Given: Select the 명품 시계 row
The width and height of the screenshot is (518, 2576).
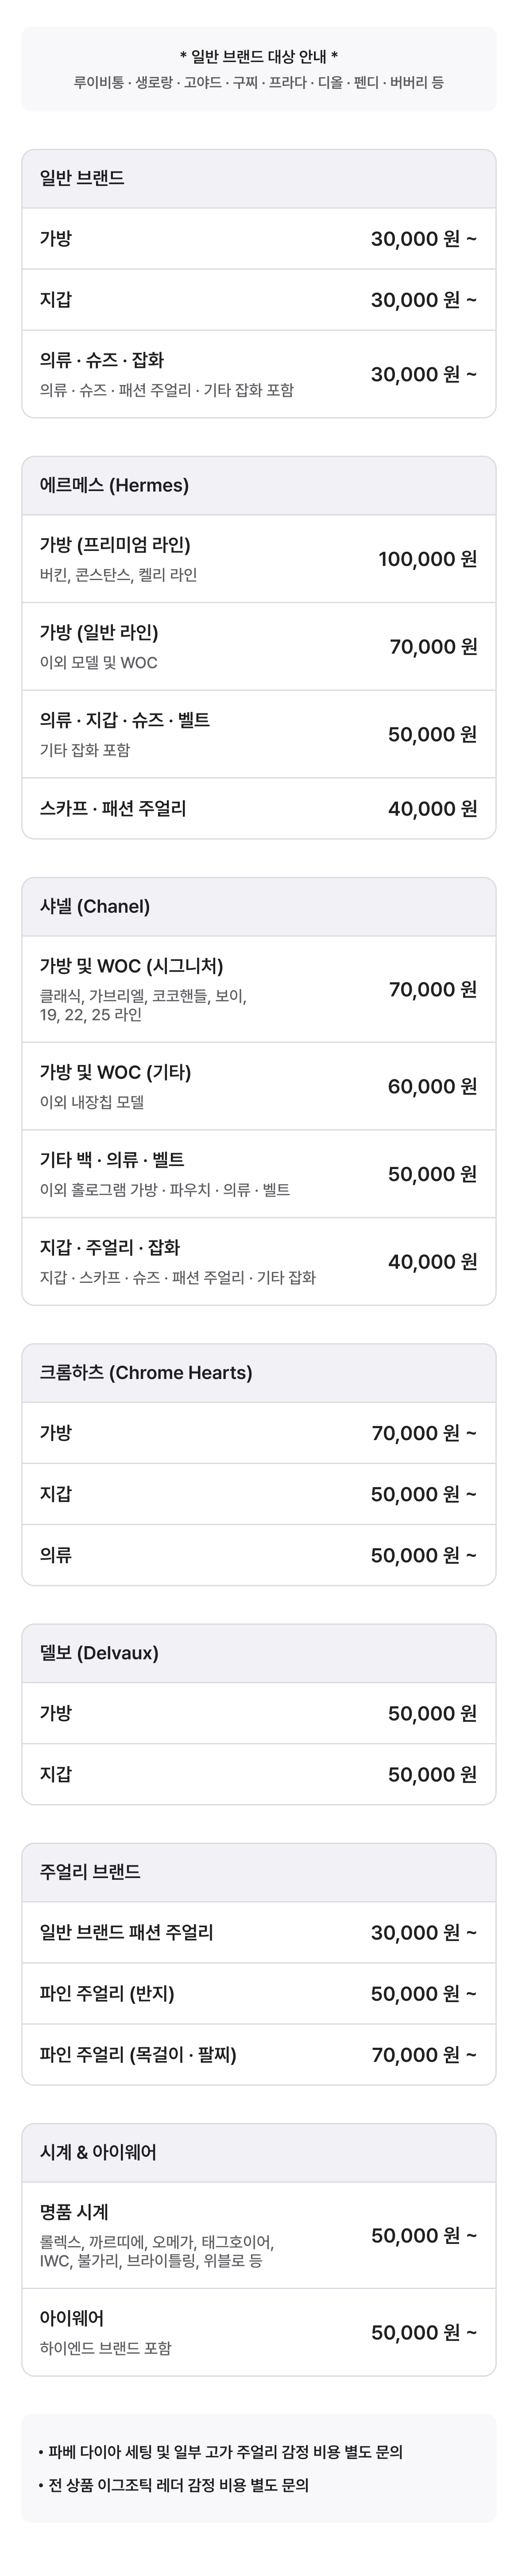Looking at the screenshot, I should click(259, 2235).
